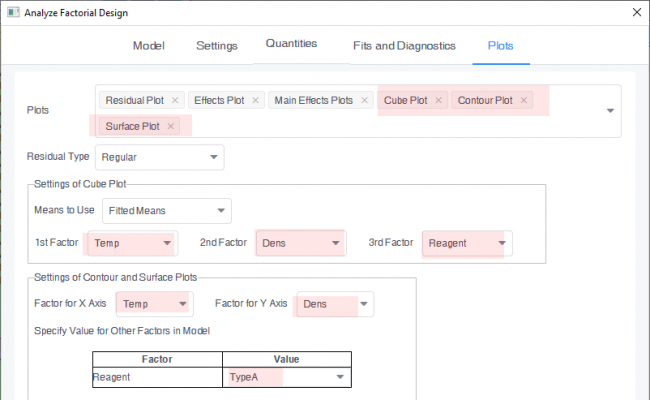Go to Fits and Diagnostics tab
The image size is (650, 400).
(x=404, y=46)
